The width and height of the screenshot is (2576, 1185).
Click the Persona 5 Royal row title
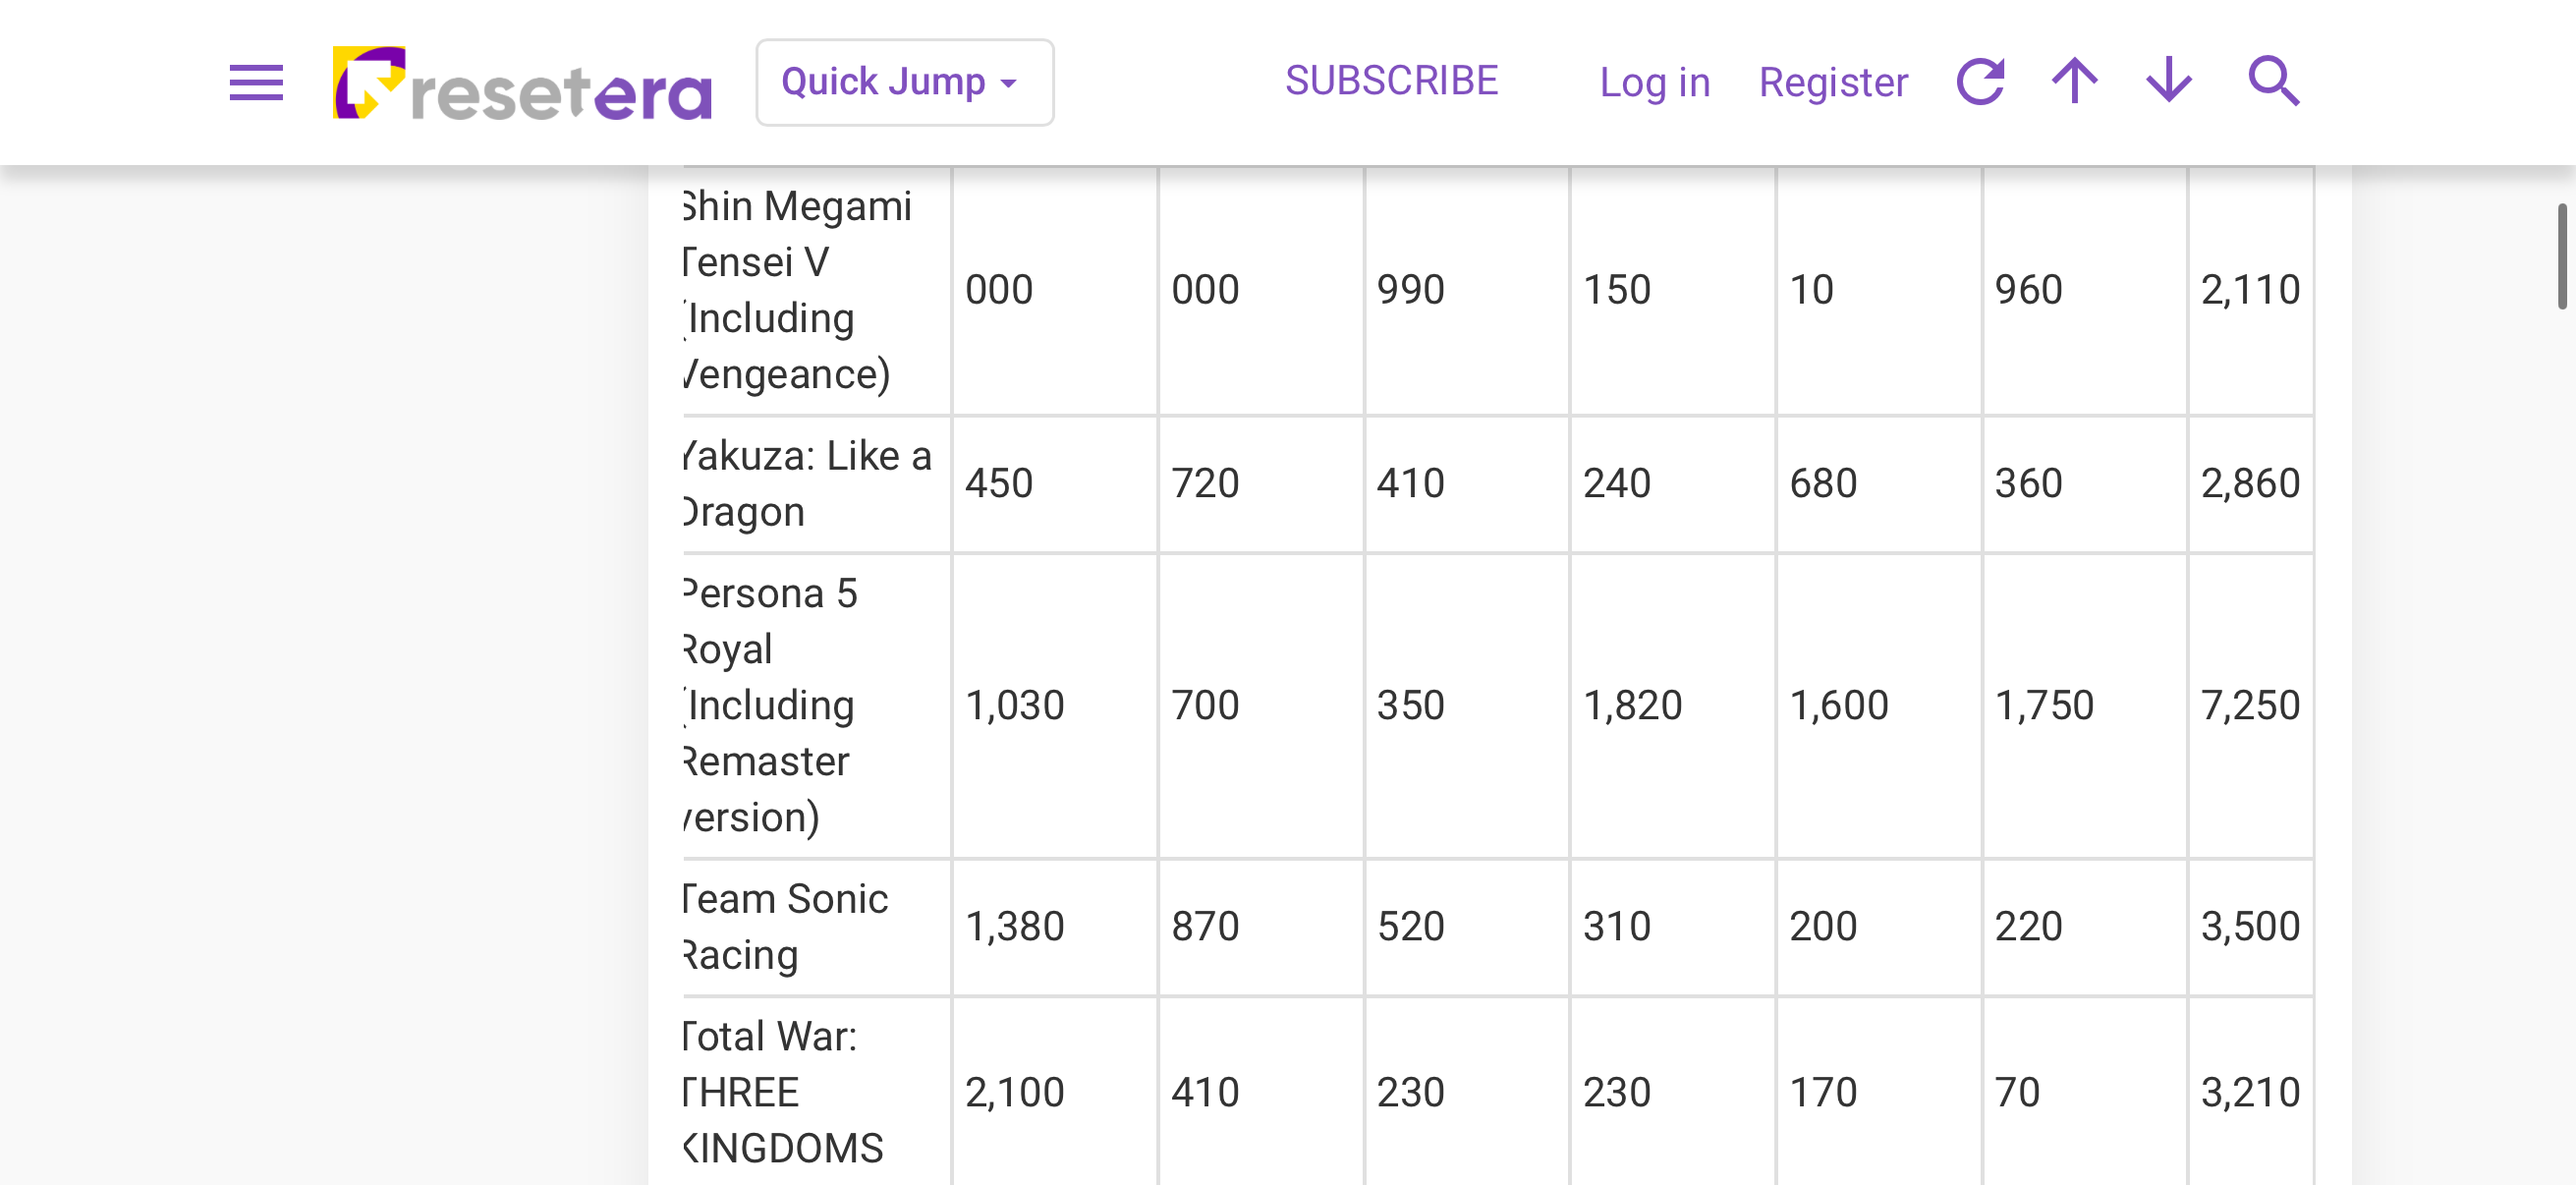click(770, 705)
